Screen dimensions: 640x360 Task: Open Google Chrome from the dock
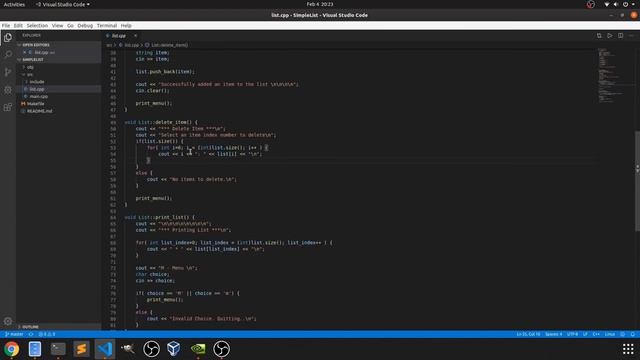click(11, 349)
